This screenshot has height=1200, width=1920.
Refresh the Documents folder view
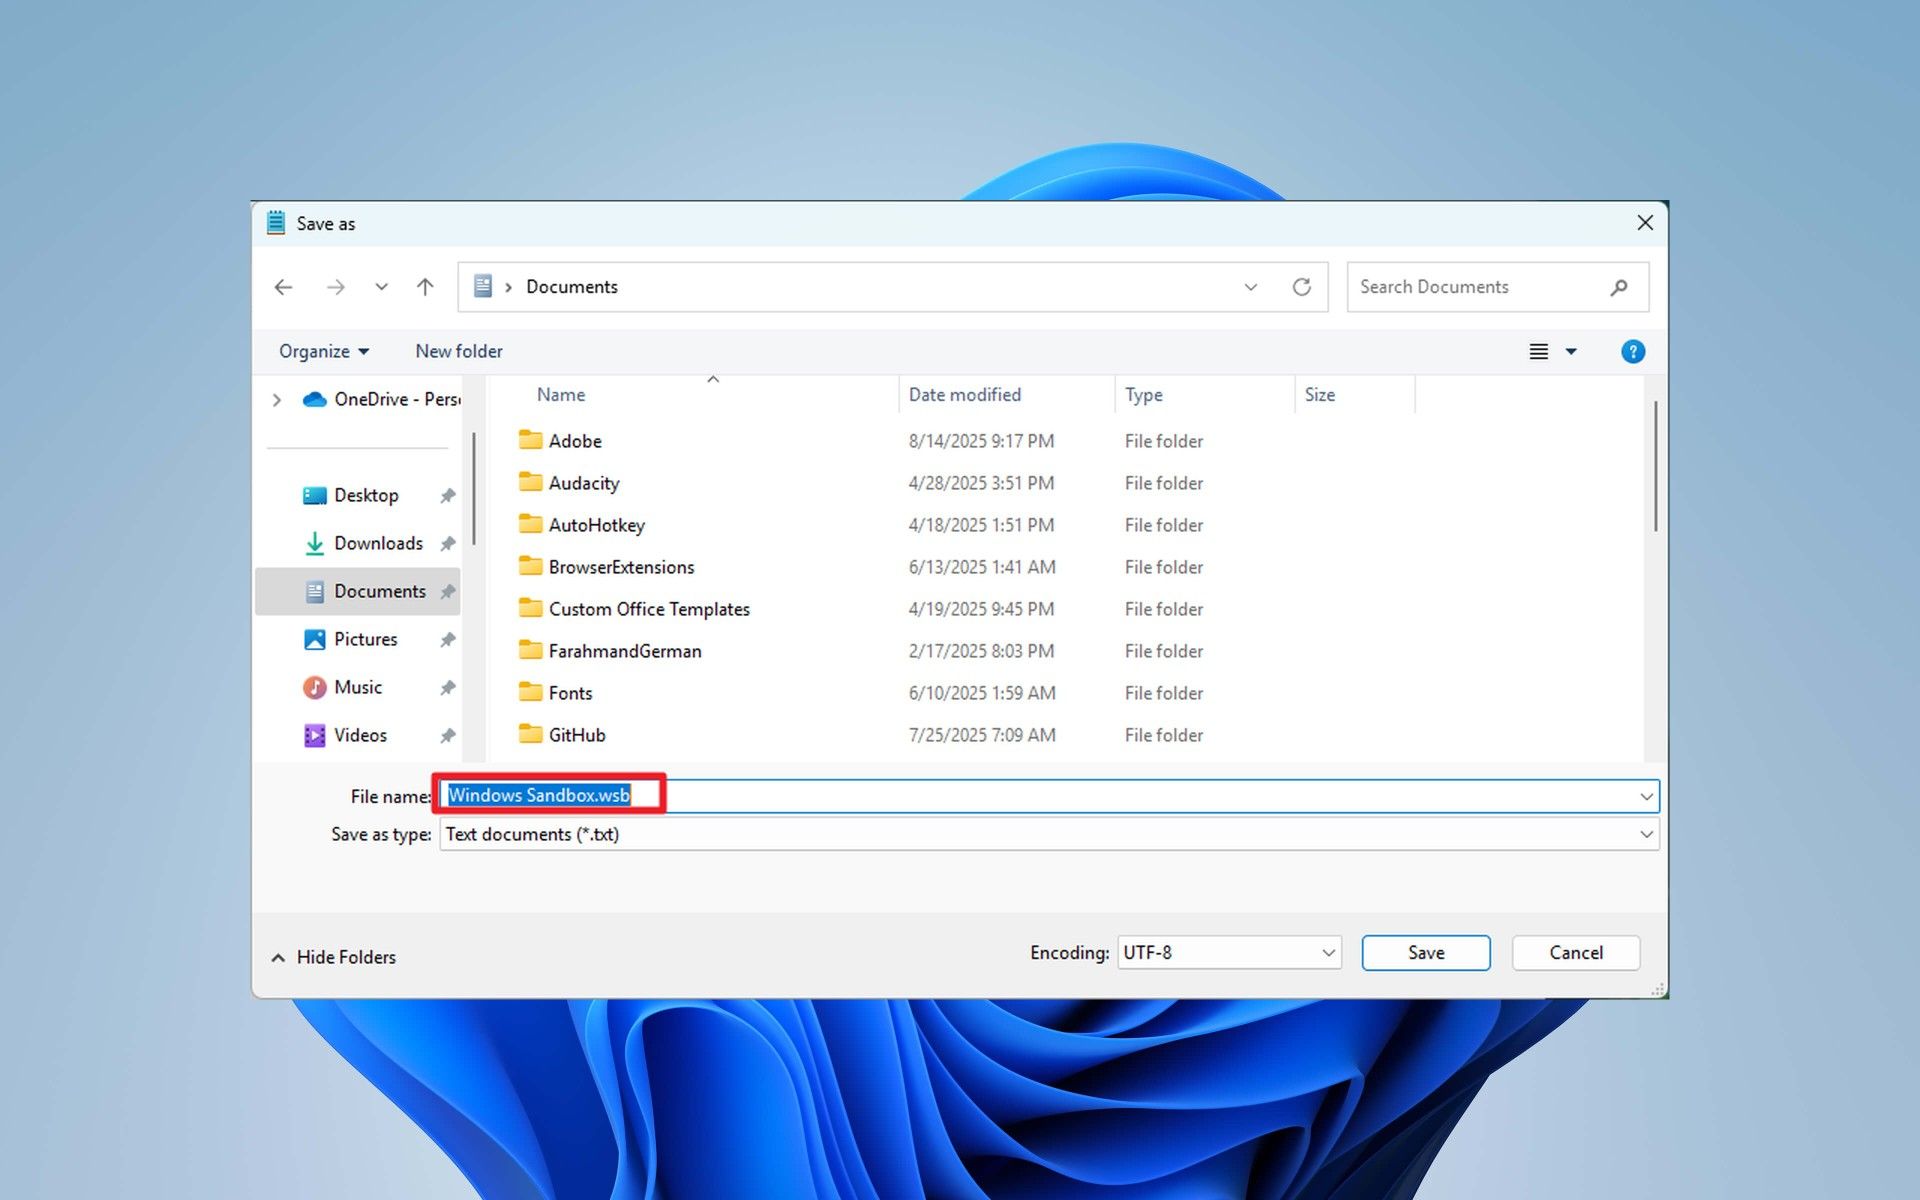tap(1301, 287)
